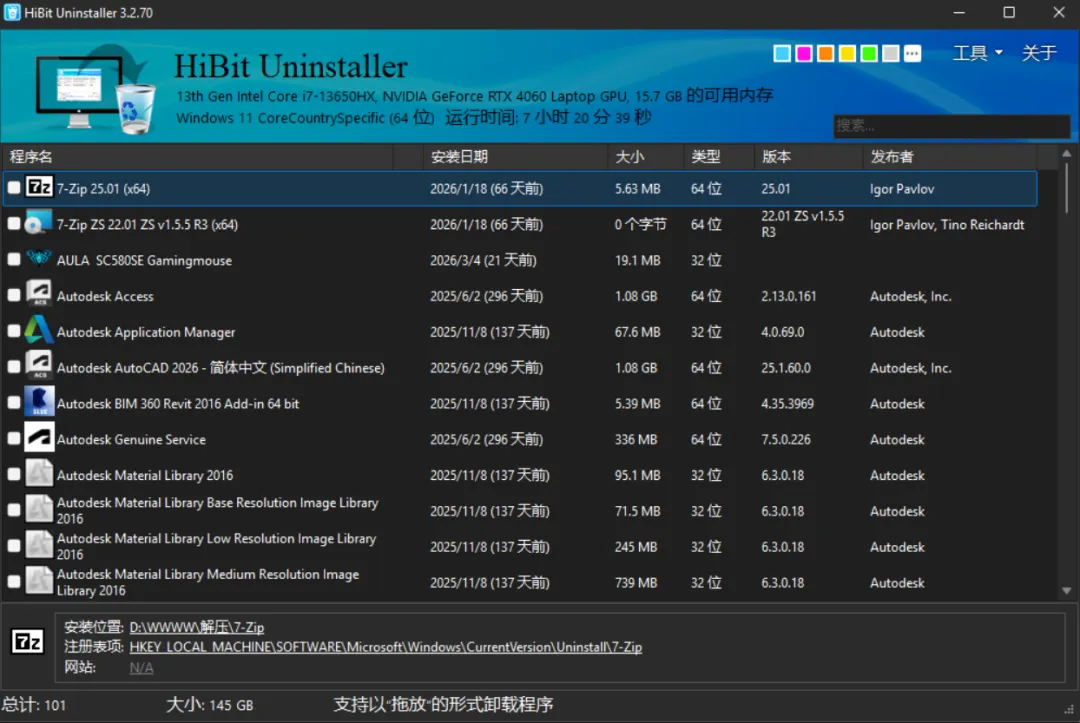
Task: Tick checkbox for 7-Zip ZS 22.01
Action: [x=14, y=224]
